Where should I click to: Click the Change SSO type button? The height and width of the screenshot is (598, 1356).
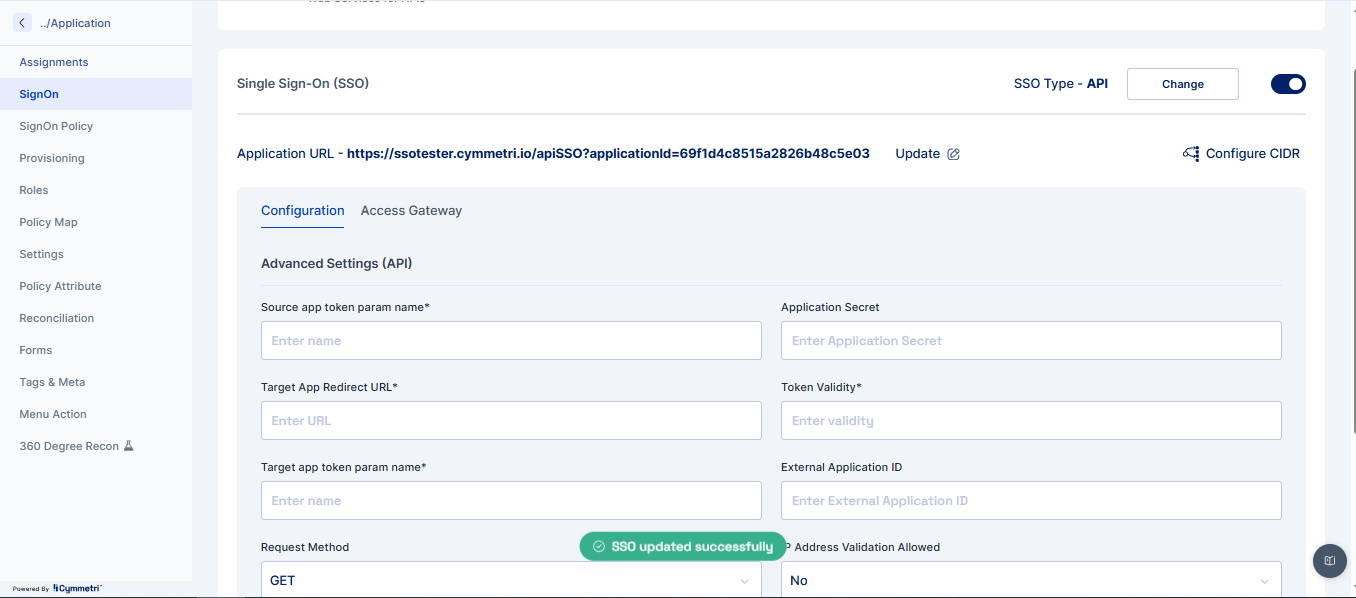pos(1182,84)
